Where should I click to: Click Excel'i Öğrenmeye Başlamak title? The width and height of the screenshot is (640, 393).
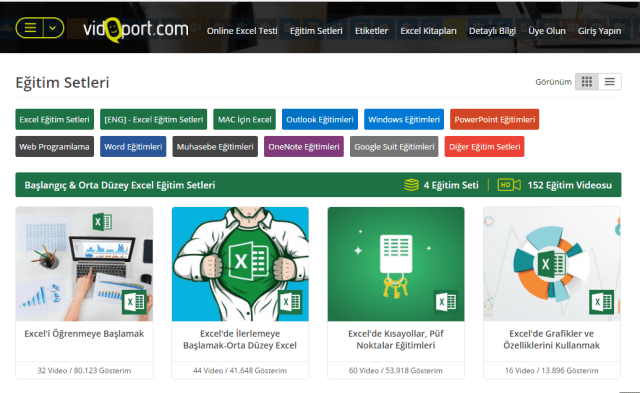[84, 334]
